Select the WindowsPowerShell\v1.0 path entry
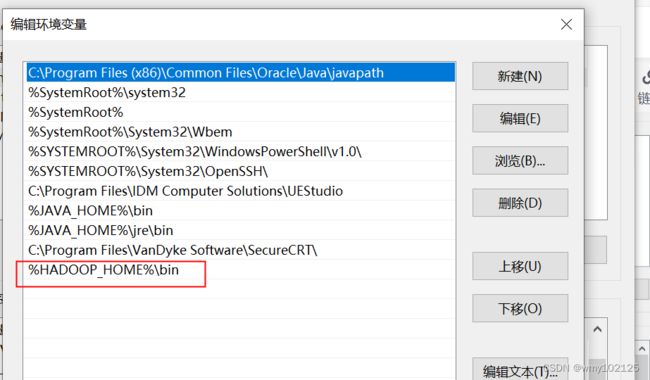Image resolution: width=650 pixels, height=380 pixels. (240, 152)
